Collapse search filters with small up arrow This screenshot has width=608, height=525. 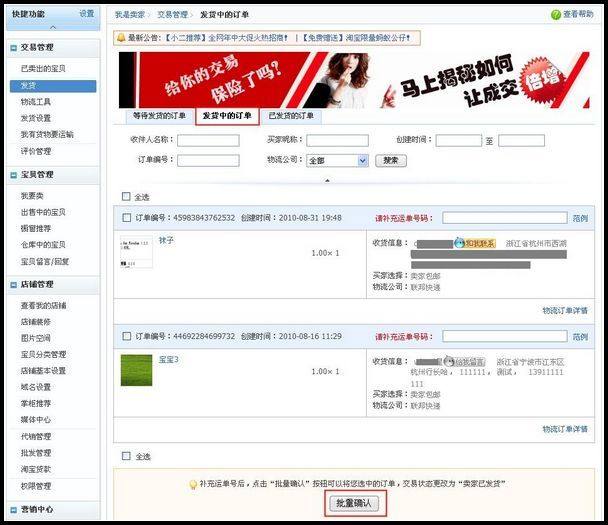(327, 180)
